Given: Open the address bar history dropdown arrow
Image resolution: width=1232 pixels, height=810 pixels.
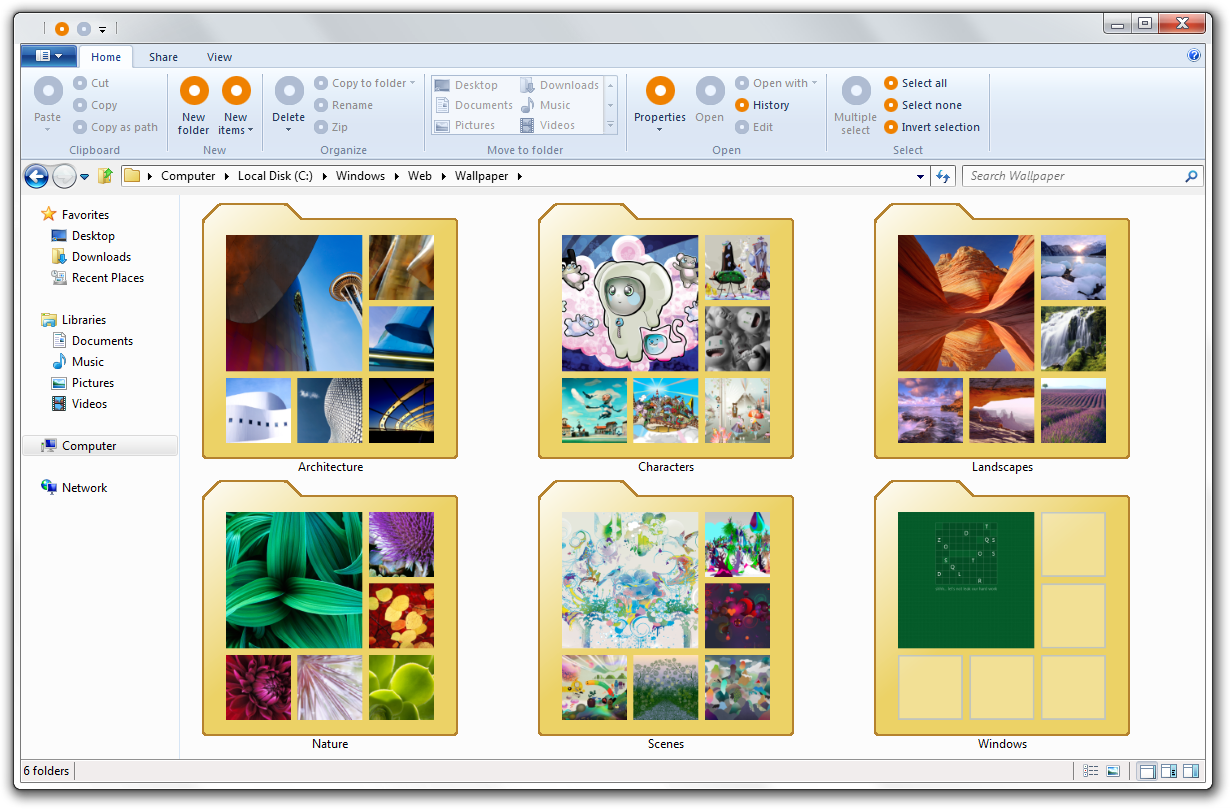Looking at the screenshot, I should 920,177.
